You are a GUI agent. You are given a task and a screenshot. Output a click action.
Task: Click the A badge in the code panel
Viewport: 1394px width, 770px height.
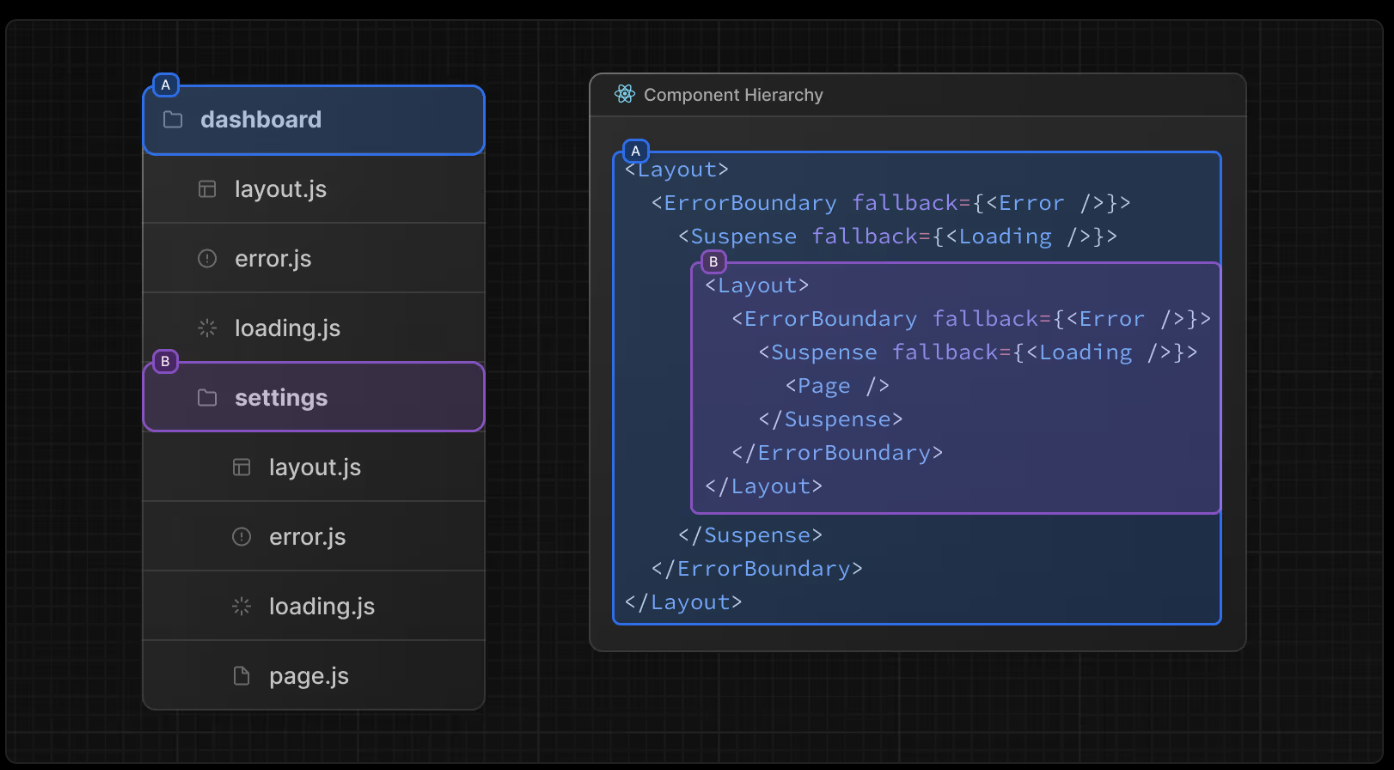(636, 151)
